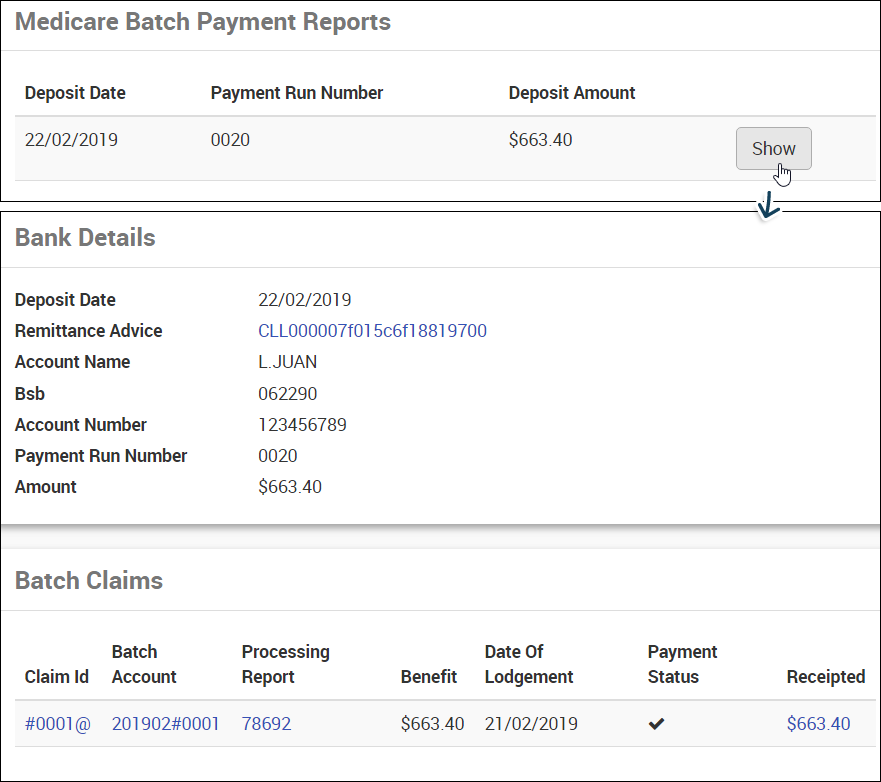Select payment run number 0020 in reports row

230,139
